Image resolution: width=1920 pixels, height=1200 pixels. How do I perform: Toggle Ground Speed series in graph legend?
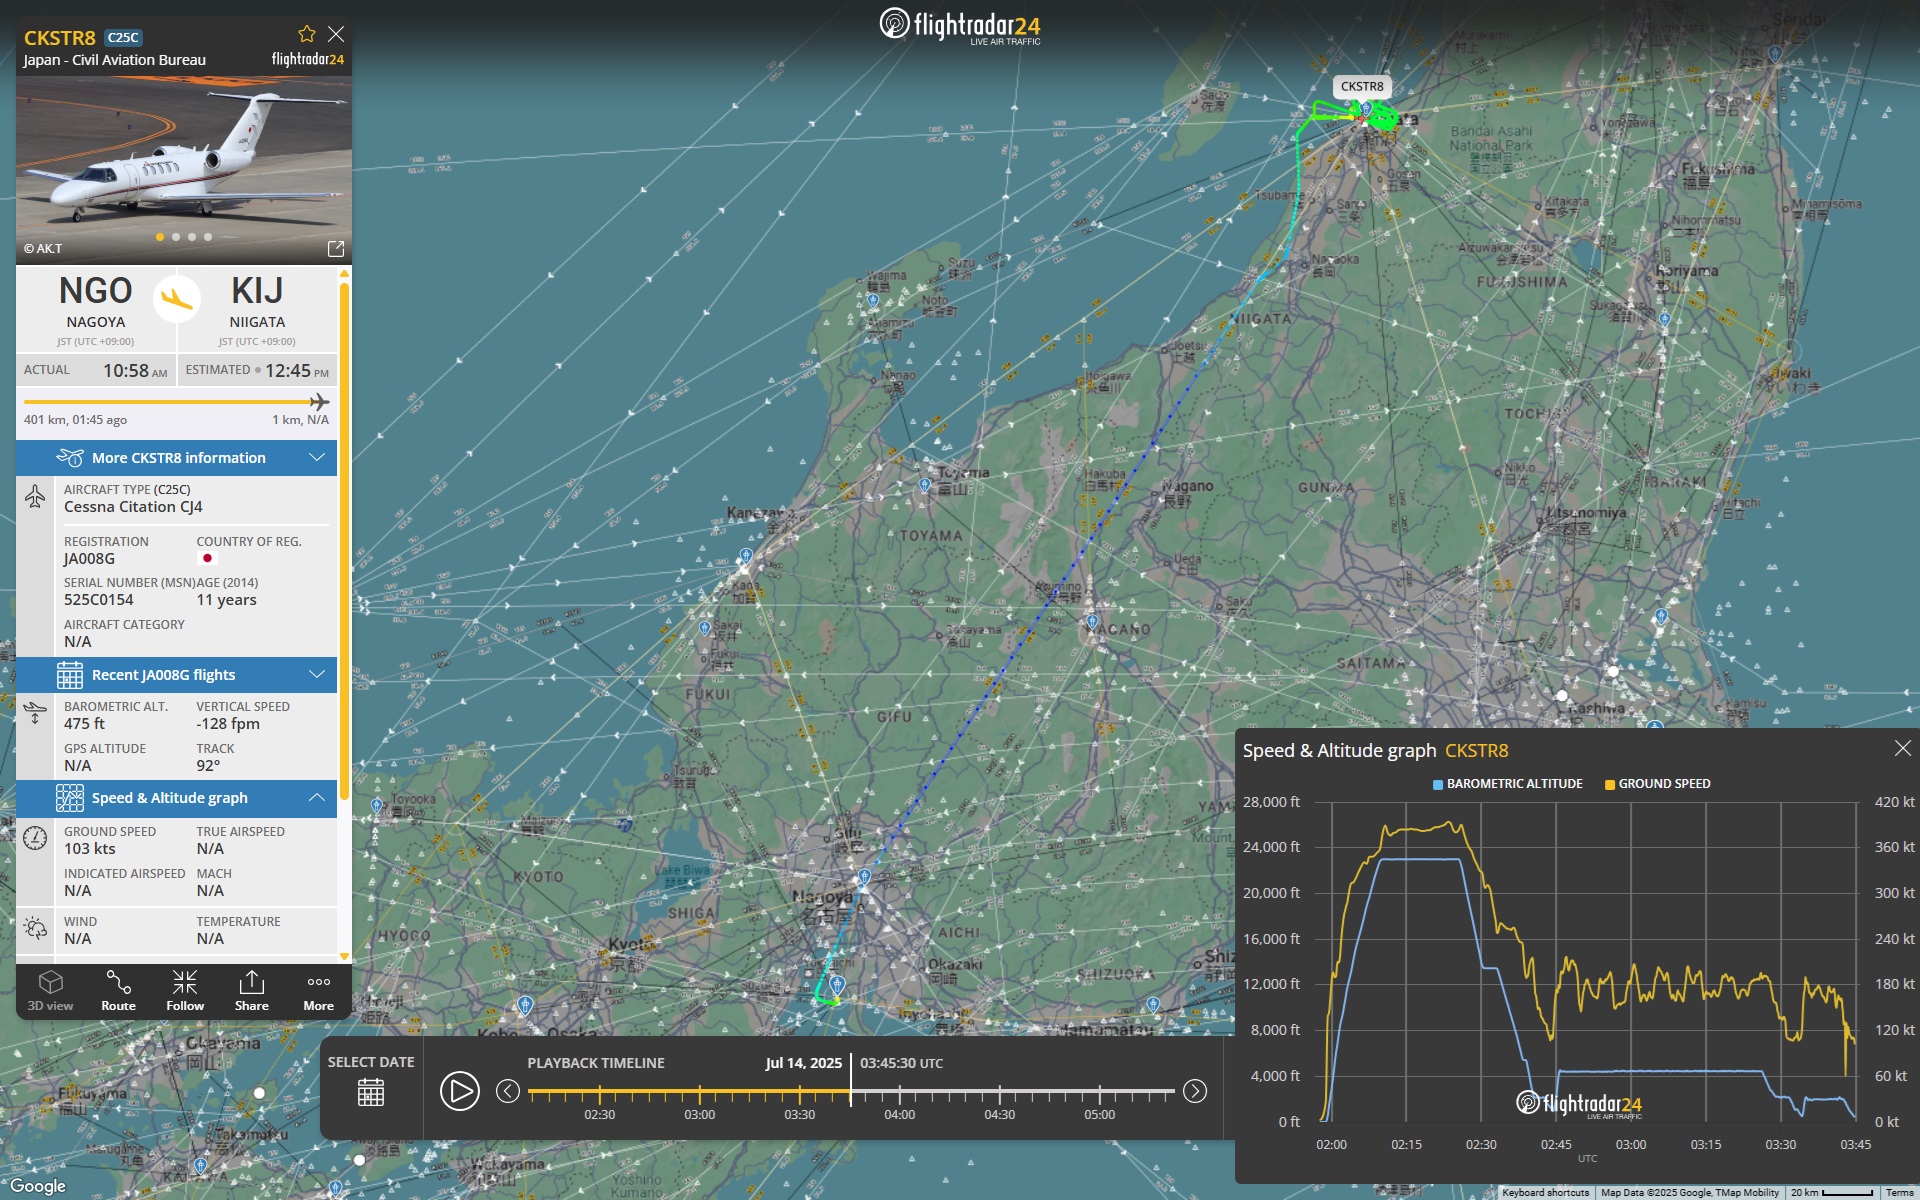[1658, 784]
